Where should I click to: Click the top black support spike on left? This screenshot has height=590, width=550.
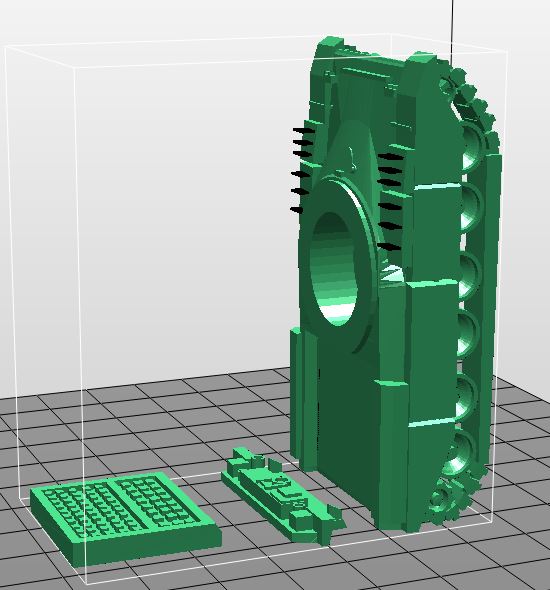tap(304, 130)
